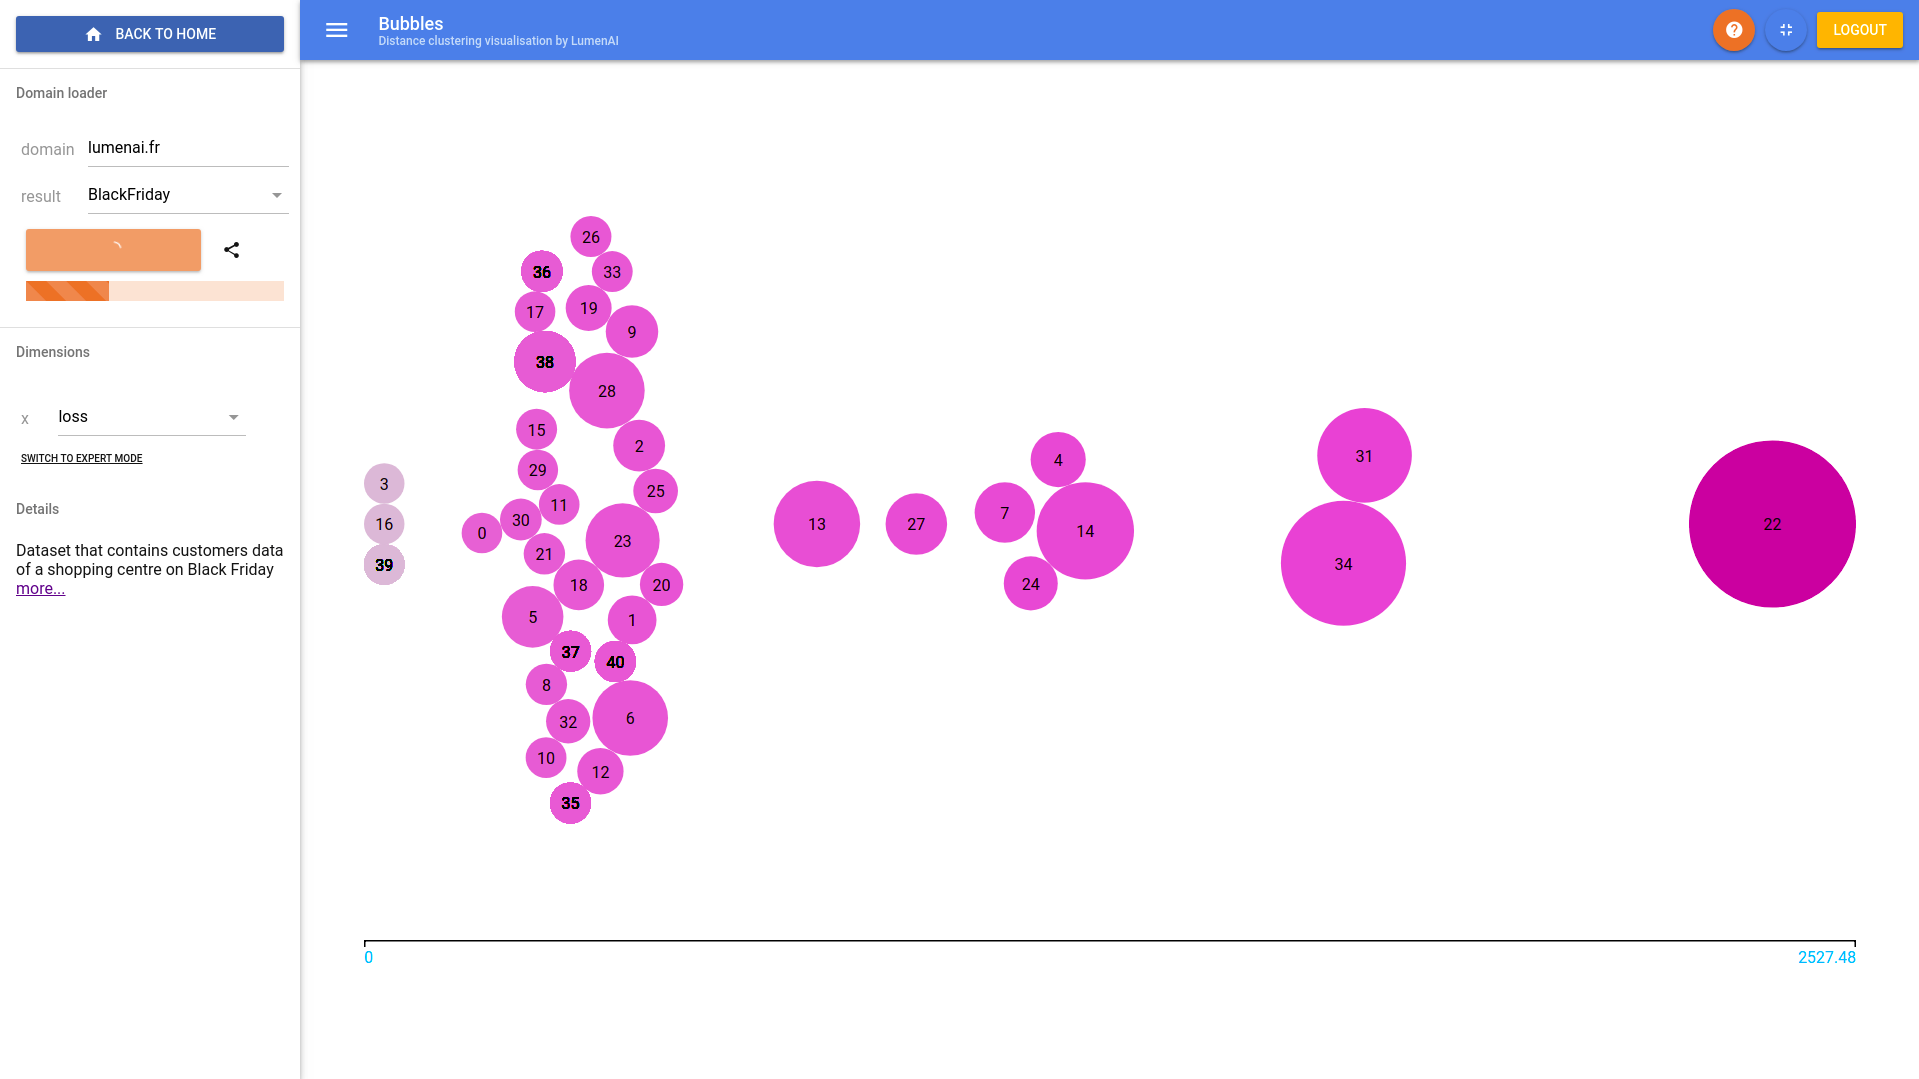Select the largest bubble labeled 22

(1772, 524)
